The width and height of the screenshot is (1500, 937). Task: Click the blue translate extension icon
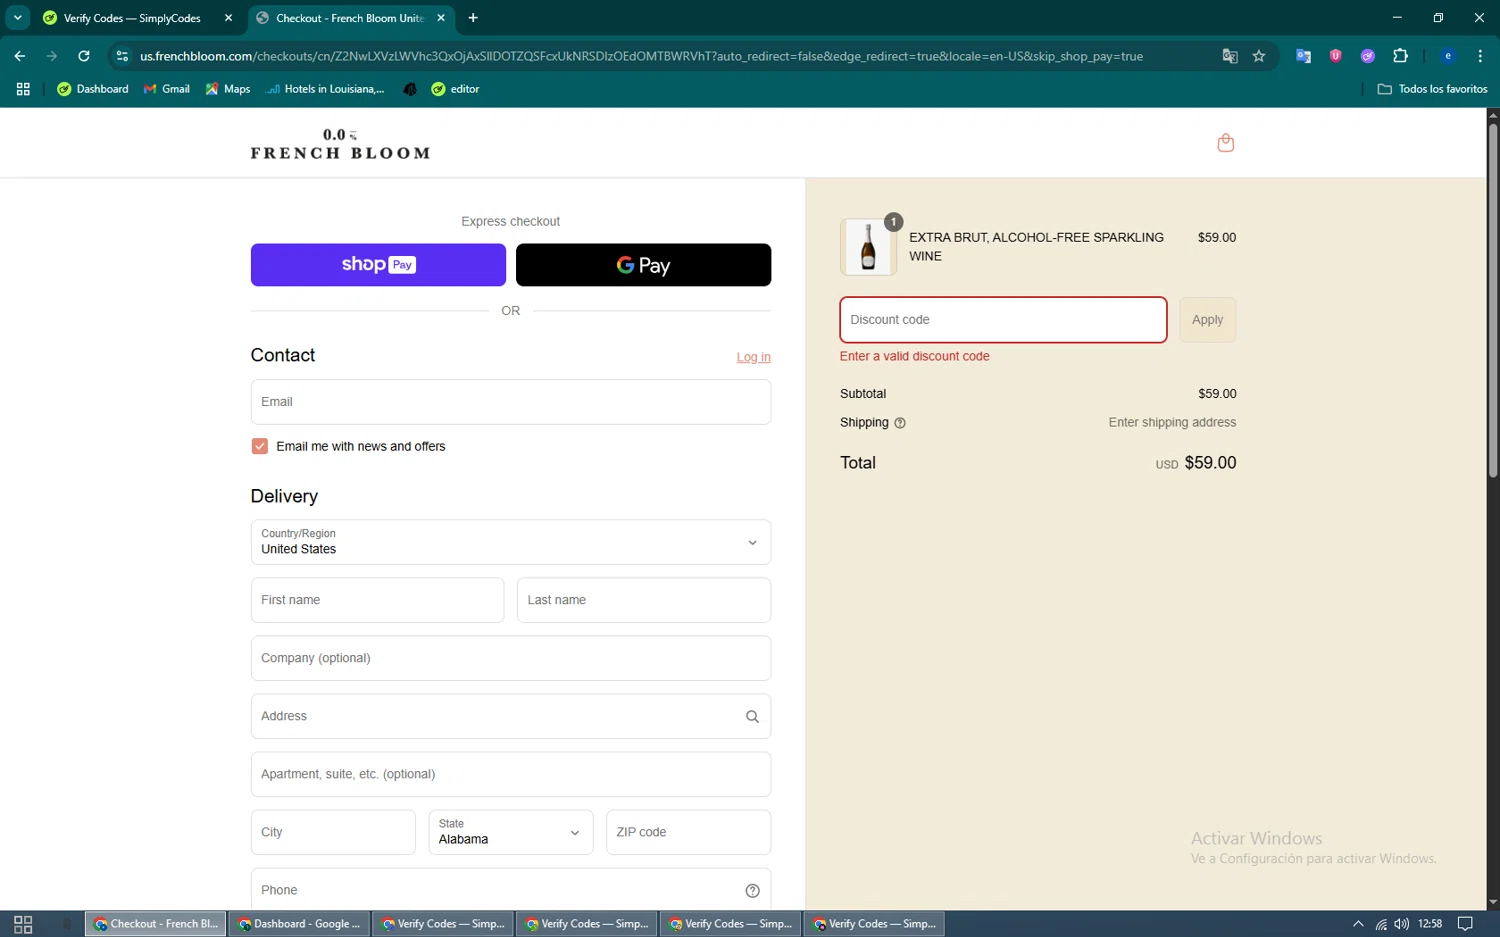tap(1303, 56)
